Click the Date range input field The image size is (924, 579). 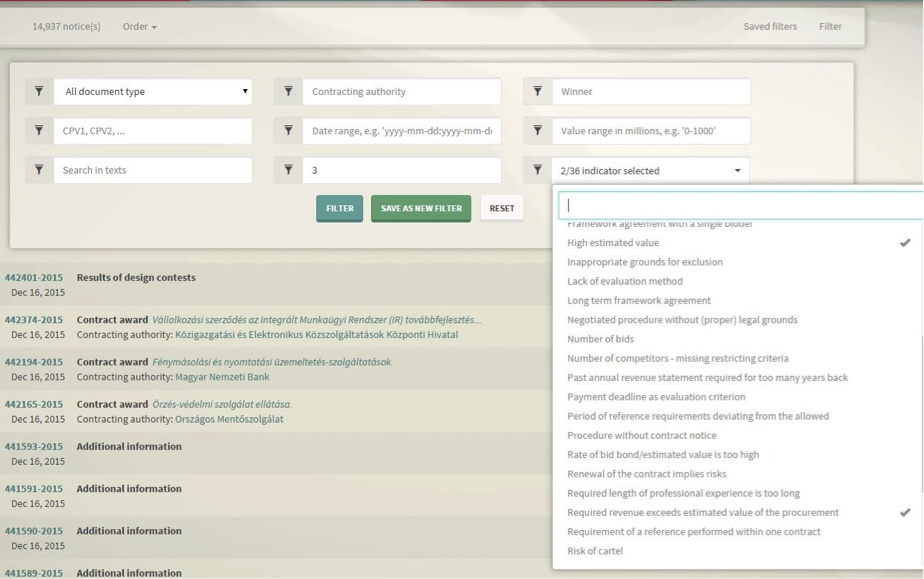point(402,131)
